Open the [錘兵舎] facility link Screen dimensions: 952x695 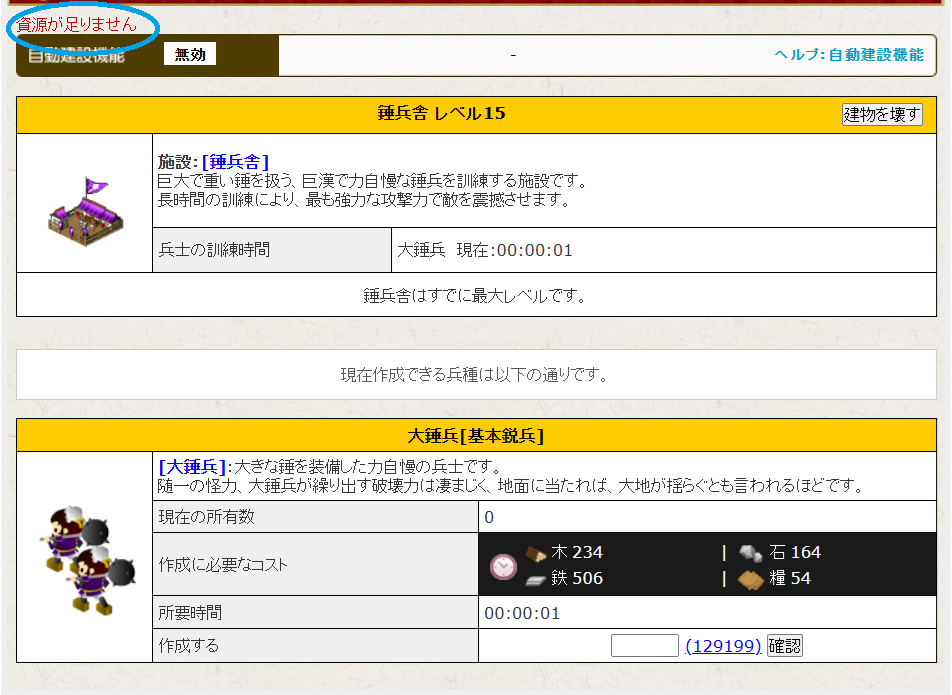[235, 161]
